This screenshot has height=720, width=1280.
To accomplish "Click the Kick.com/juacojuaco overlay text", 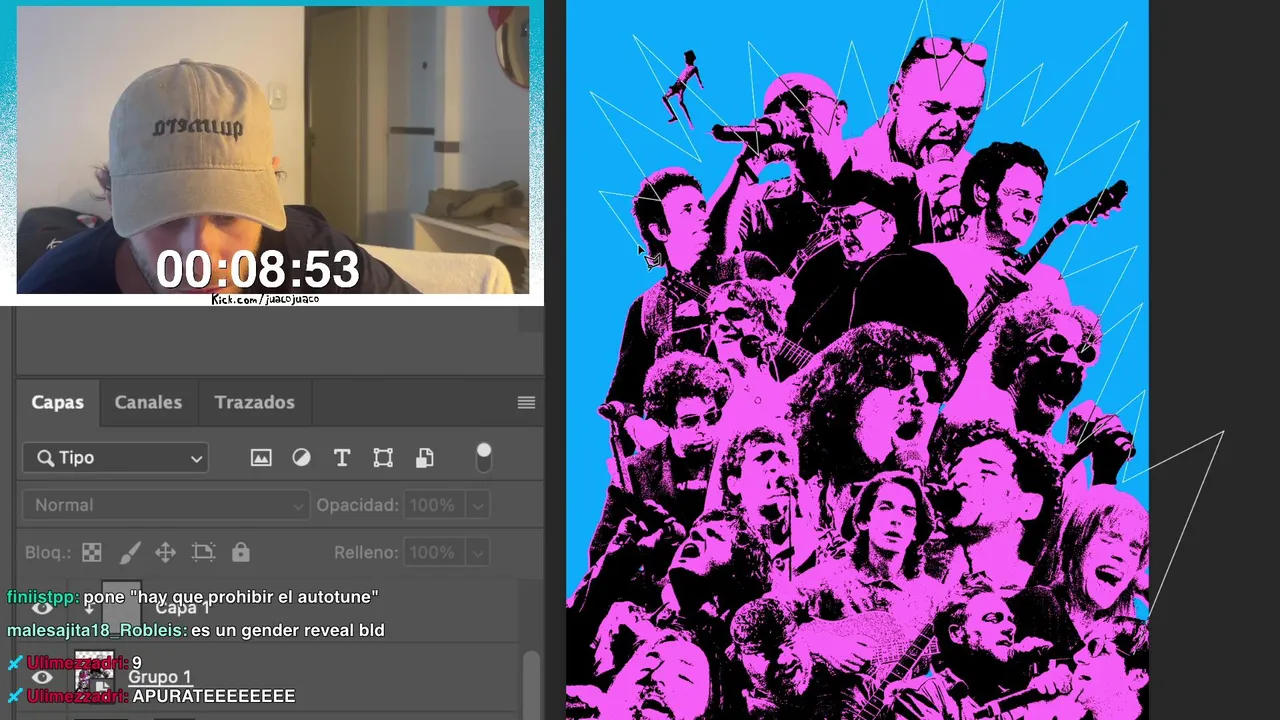I will [x=265, y=299].
